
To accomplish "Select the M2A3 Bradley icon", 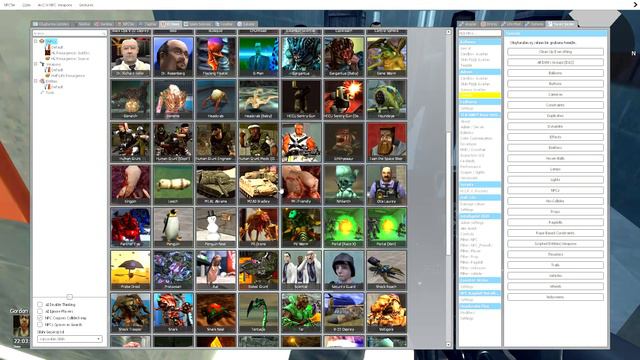I will point(258,184).
